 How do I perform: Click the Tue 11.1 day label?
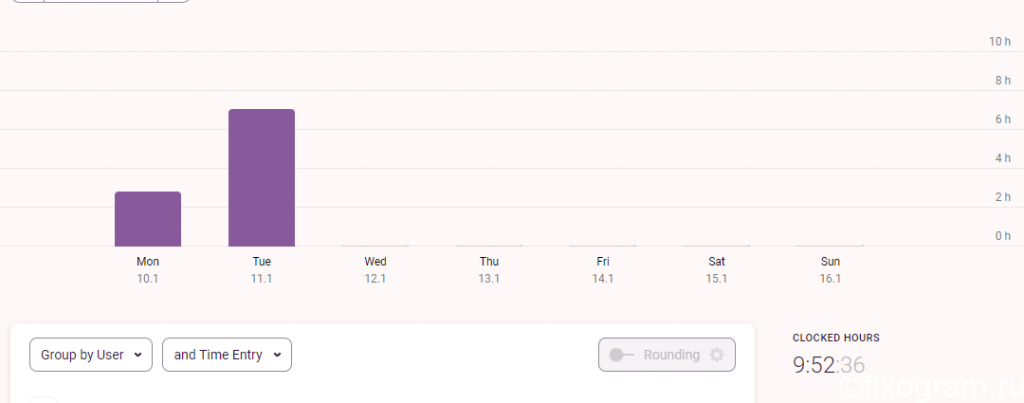click(261, 270)
